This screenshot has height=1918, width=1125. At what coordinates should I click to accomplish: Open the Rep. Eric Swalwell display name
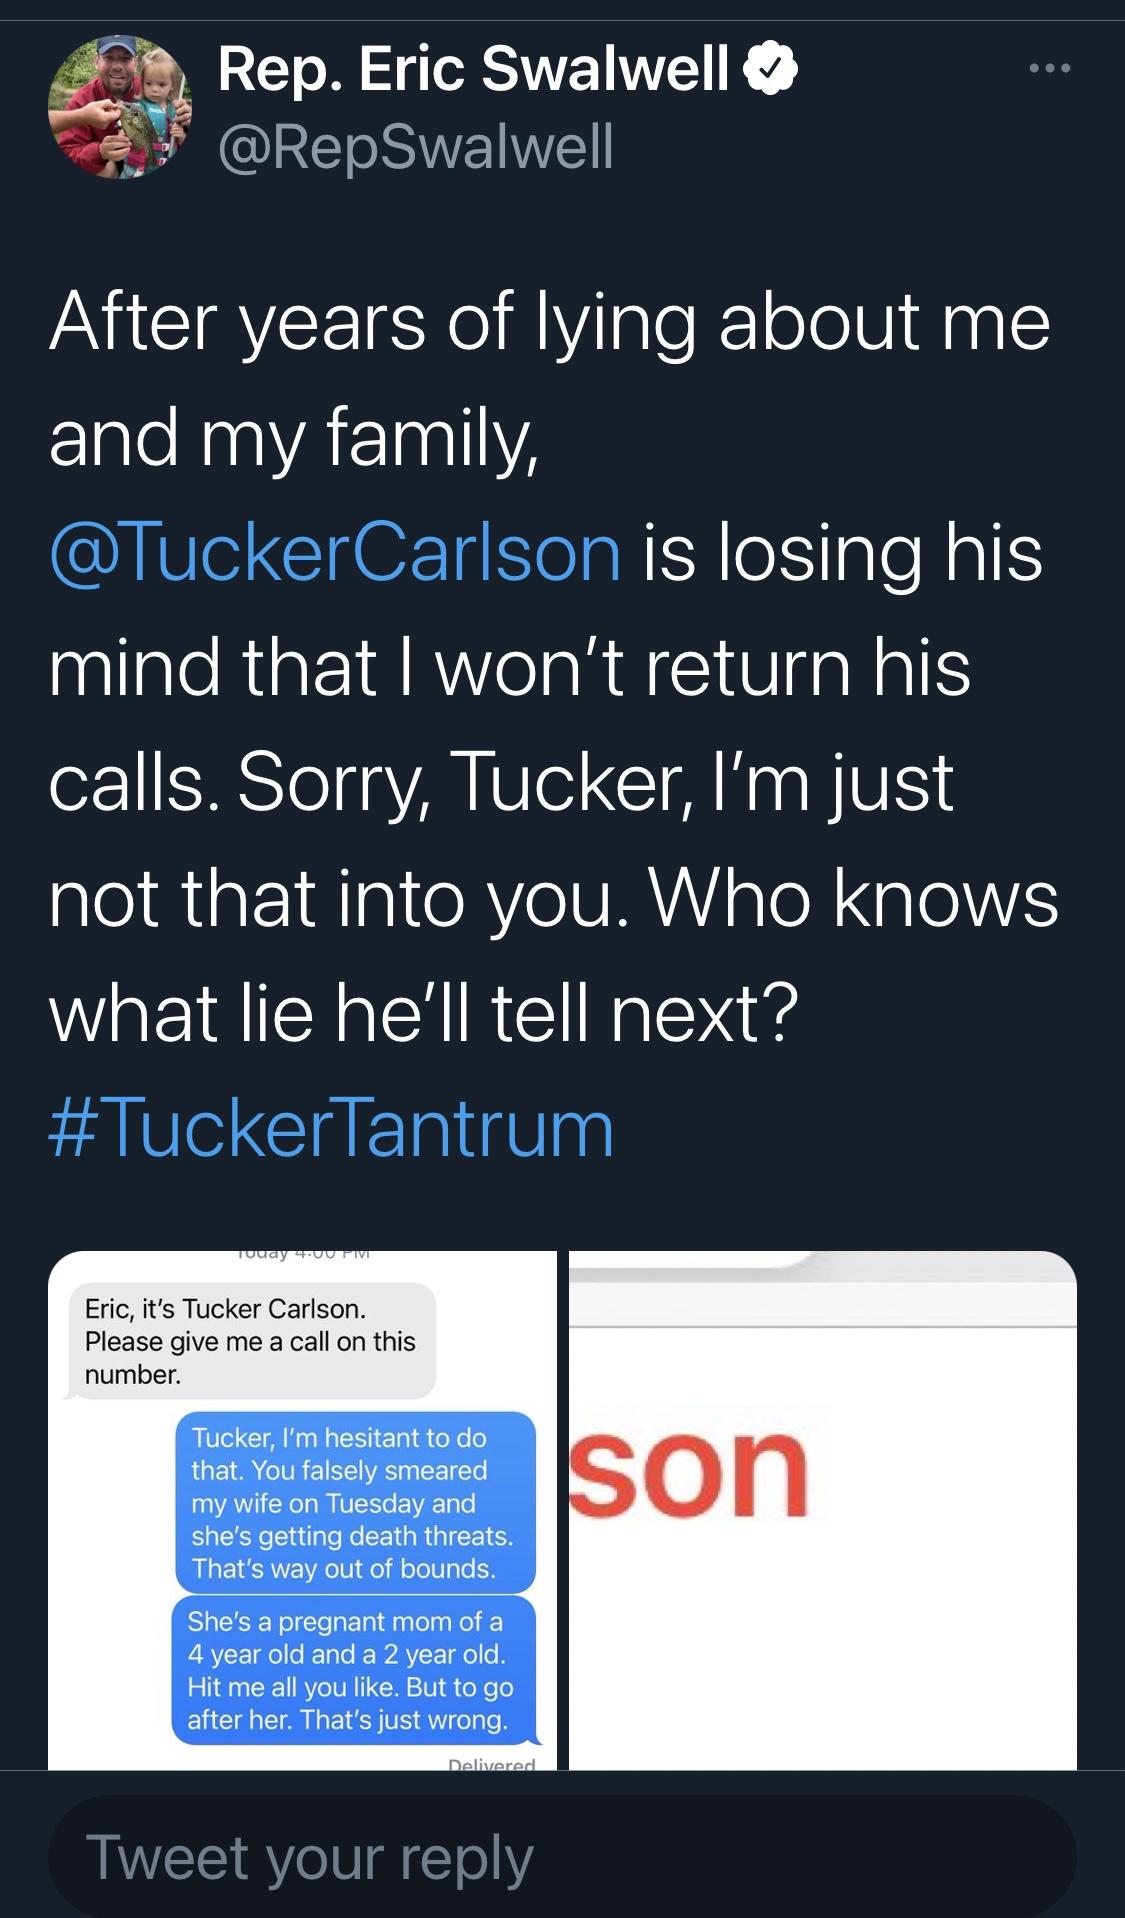click(472, 69)
